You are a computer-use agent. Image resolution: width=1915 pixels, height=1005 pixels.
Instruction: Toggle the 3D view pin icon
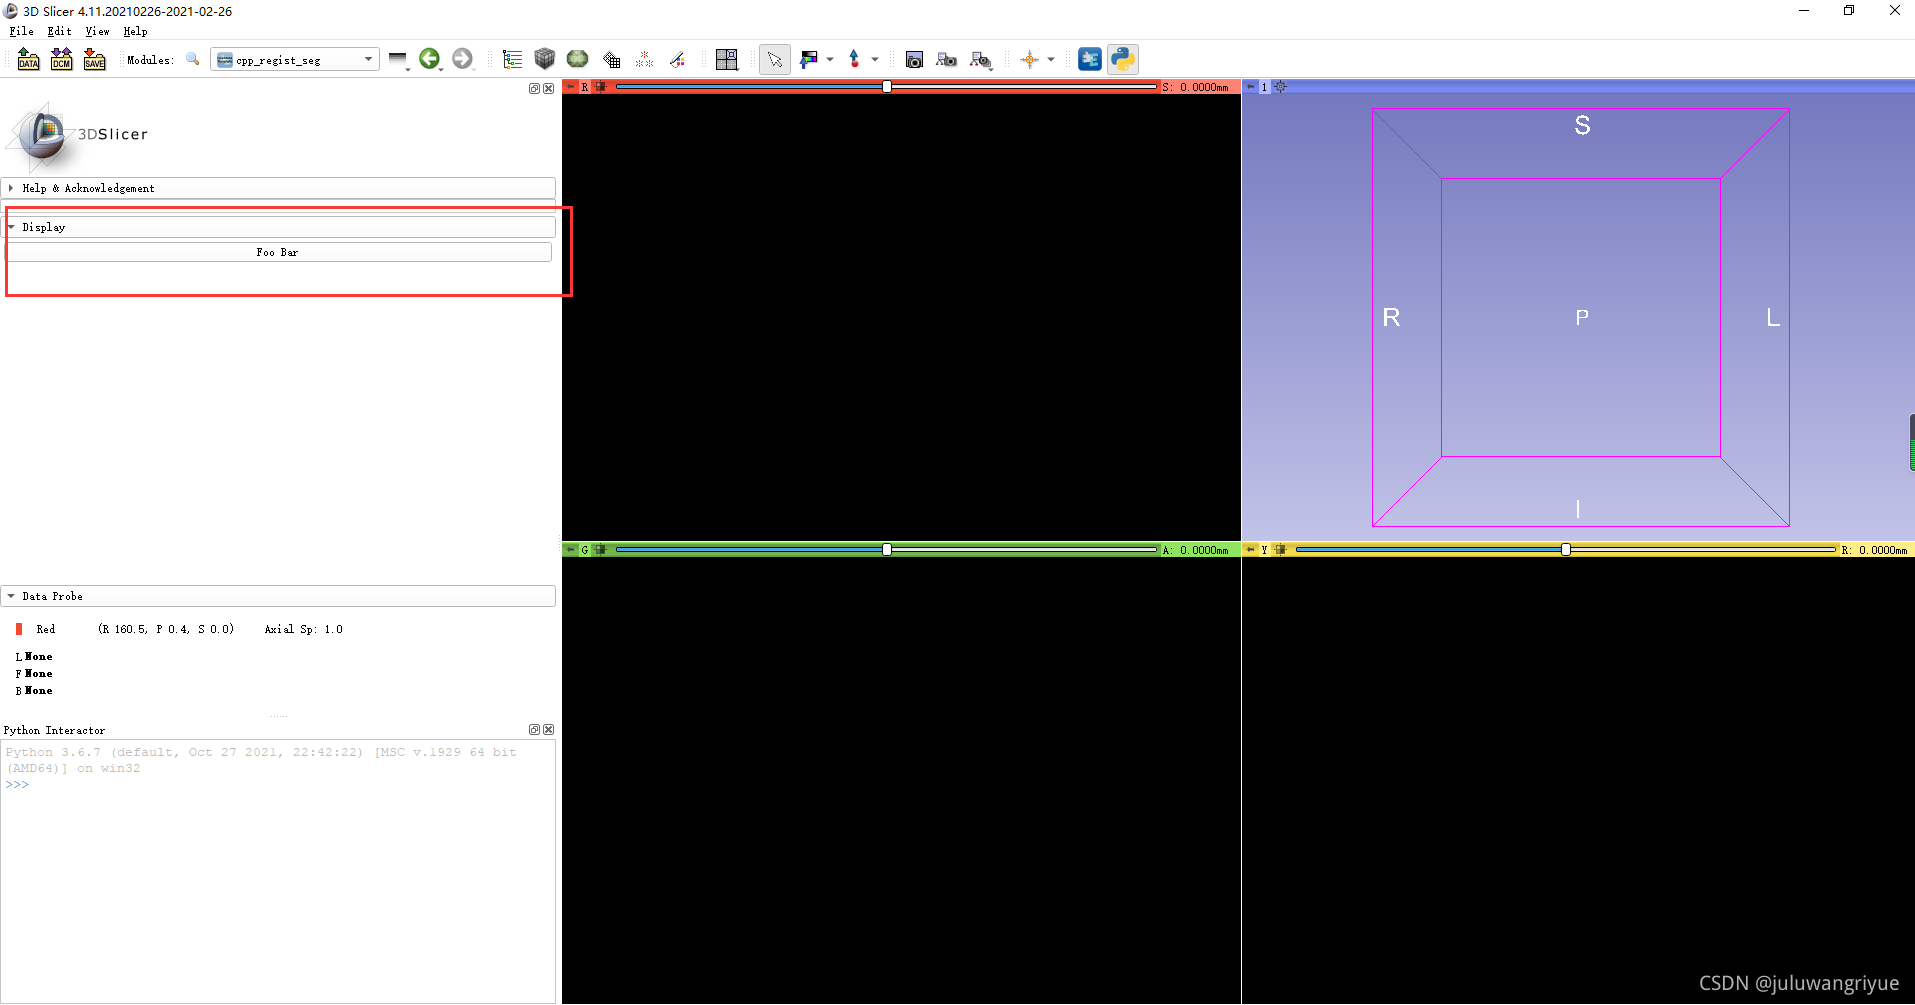[x=1251, y=87]
